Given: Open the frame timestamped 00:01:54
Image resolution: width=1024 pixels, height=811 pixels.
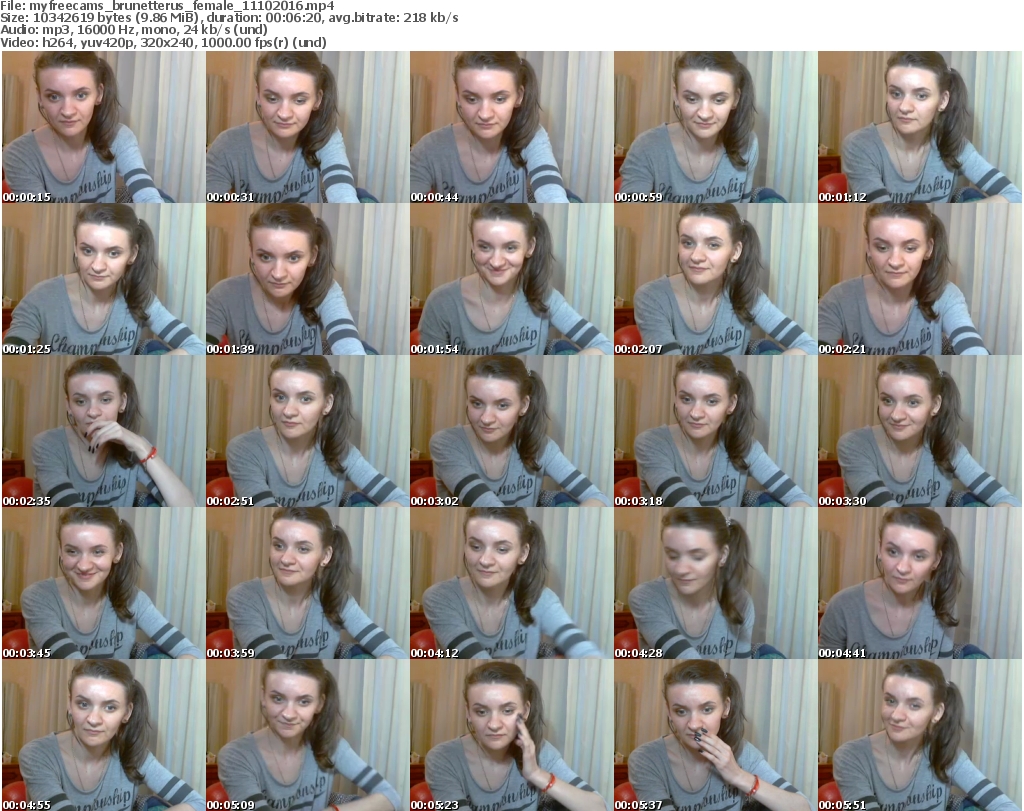Looking at the screenshot, I should (511, 279).
